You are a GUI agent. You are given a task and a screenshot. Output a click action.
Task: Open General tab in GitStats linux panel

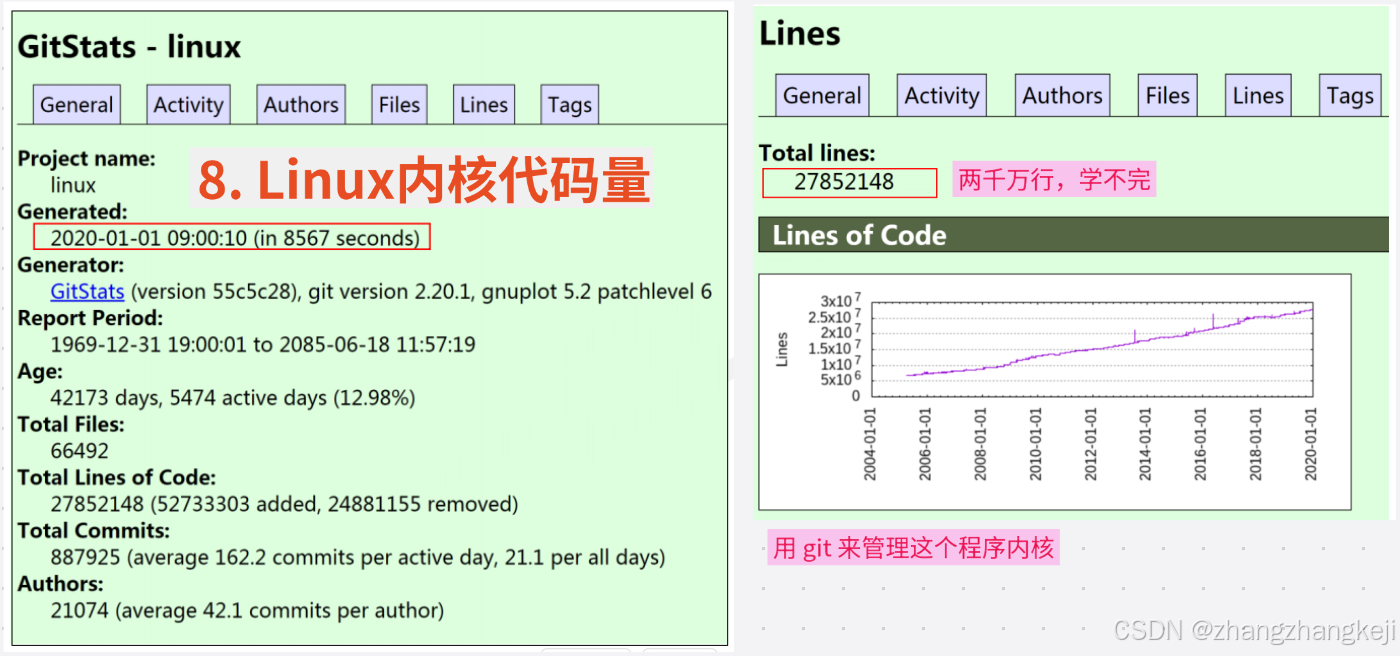77,105
